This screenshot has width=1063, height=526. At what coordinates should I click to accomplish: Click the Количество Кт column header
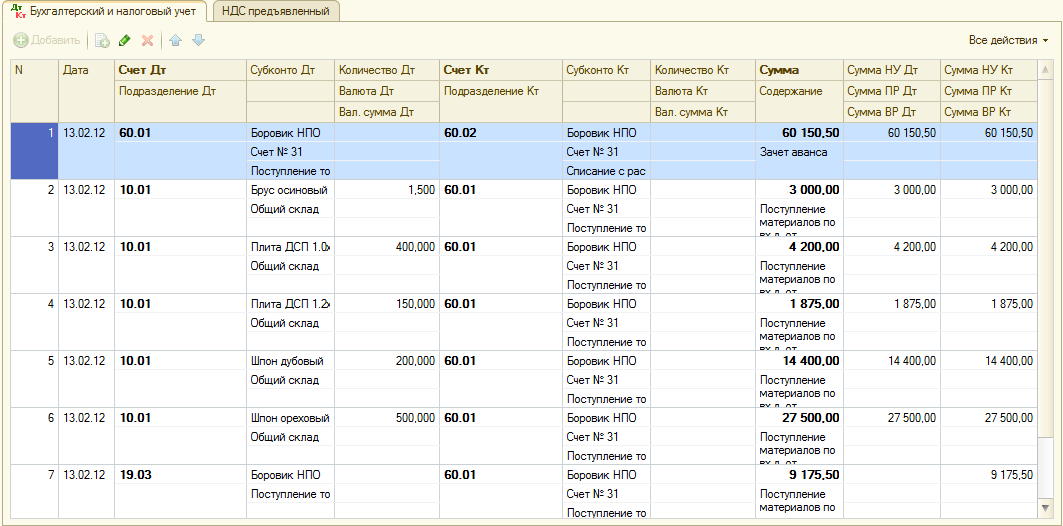point(703,70)
